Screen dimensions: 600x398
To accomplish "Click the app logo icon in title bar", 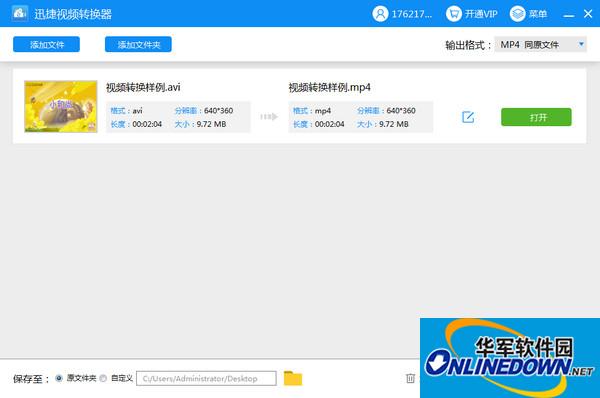I will [19, 13].
